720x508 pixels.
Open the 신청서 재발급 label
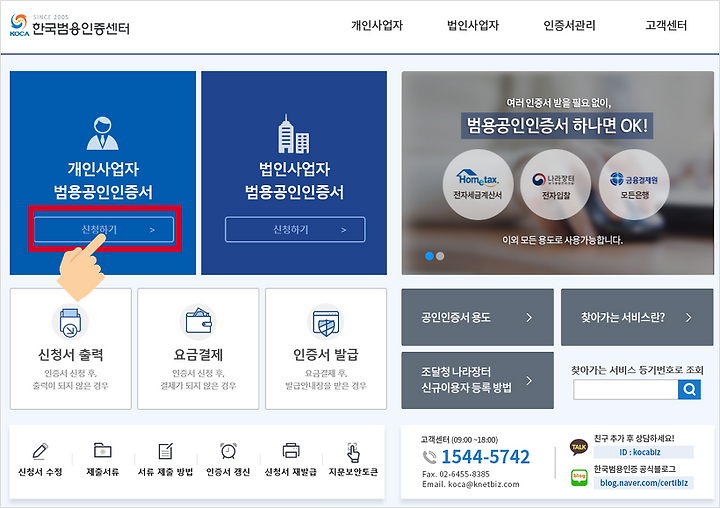tap(291, 472)
